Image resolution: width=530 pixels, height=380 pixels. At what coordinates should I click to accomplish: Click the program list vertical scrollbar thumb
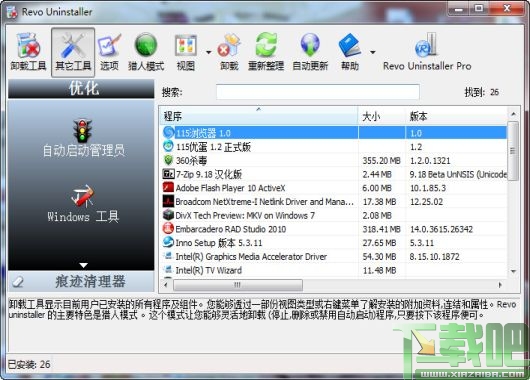(513, 151)
